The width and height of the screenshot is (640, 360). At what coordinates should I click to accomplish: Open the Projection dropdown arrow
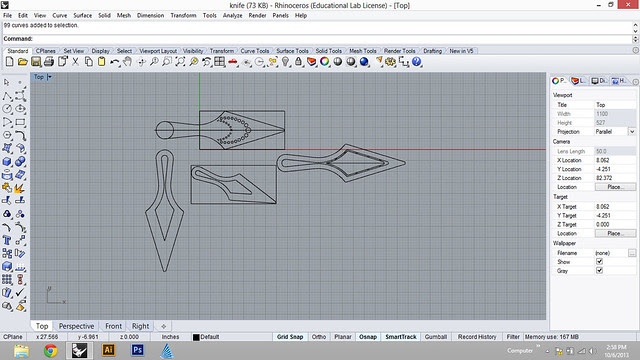click(x=632, y=131)
